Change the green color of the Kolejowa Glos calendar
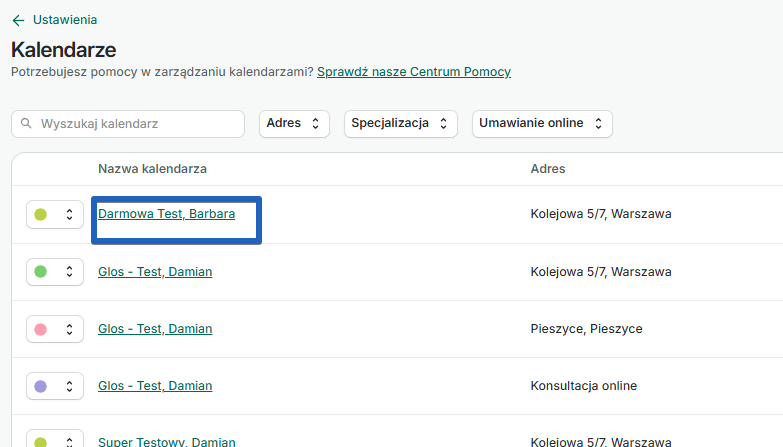The image size is (783, 447). (41, 272)
